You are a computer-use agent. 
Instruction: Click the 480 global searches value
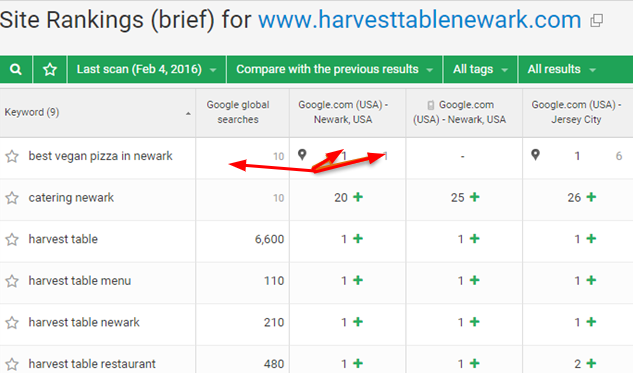[274, 364]
